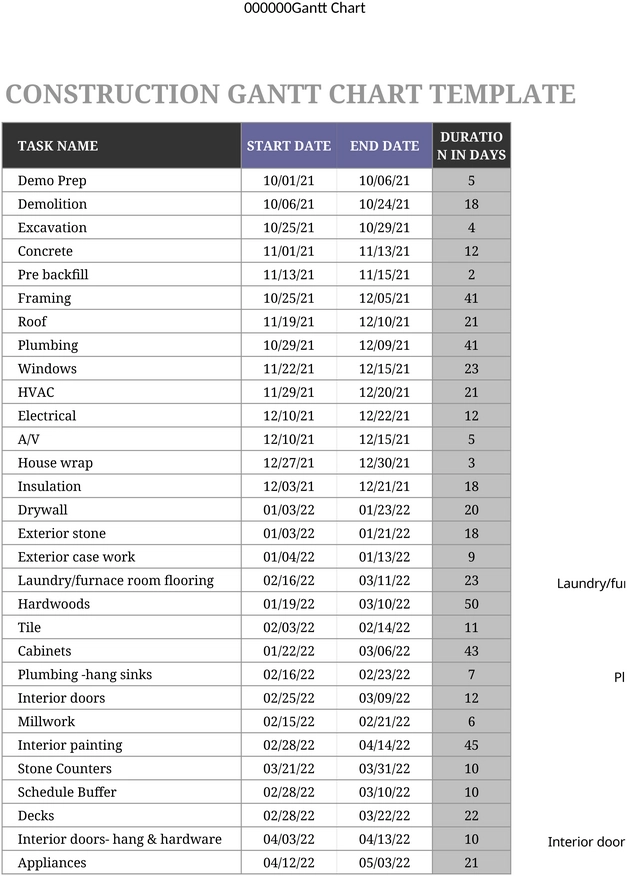This screenshot has height=876, width=627.
Task: Click the Drywall start date 01/03/22
Action: point(289,510)
